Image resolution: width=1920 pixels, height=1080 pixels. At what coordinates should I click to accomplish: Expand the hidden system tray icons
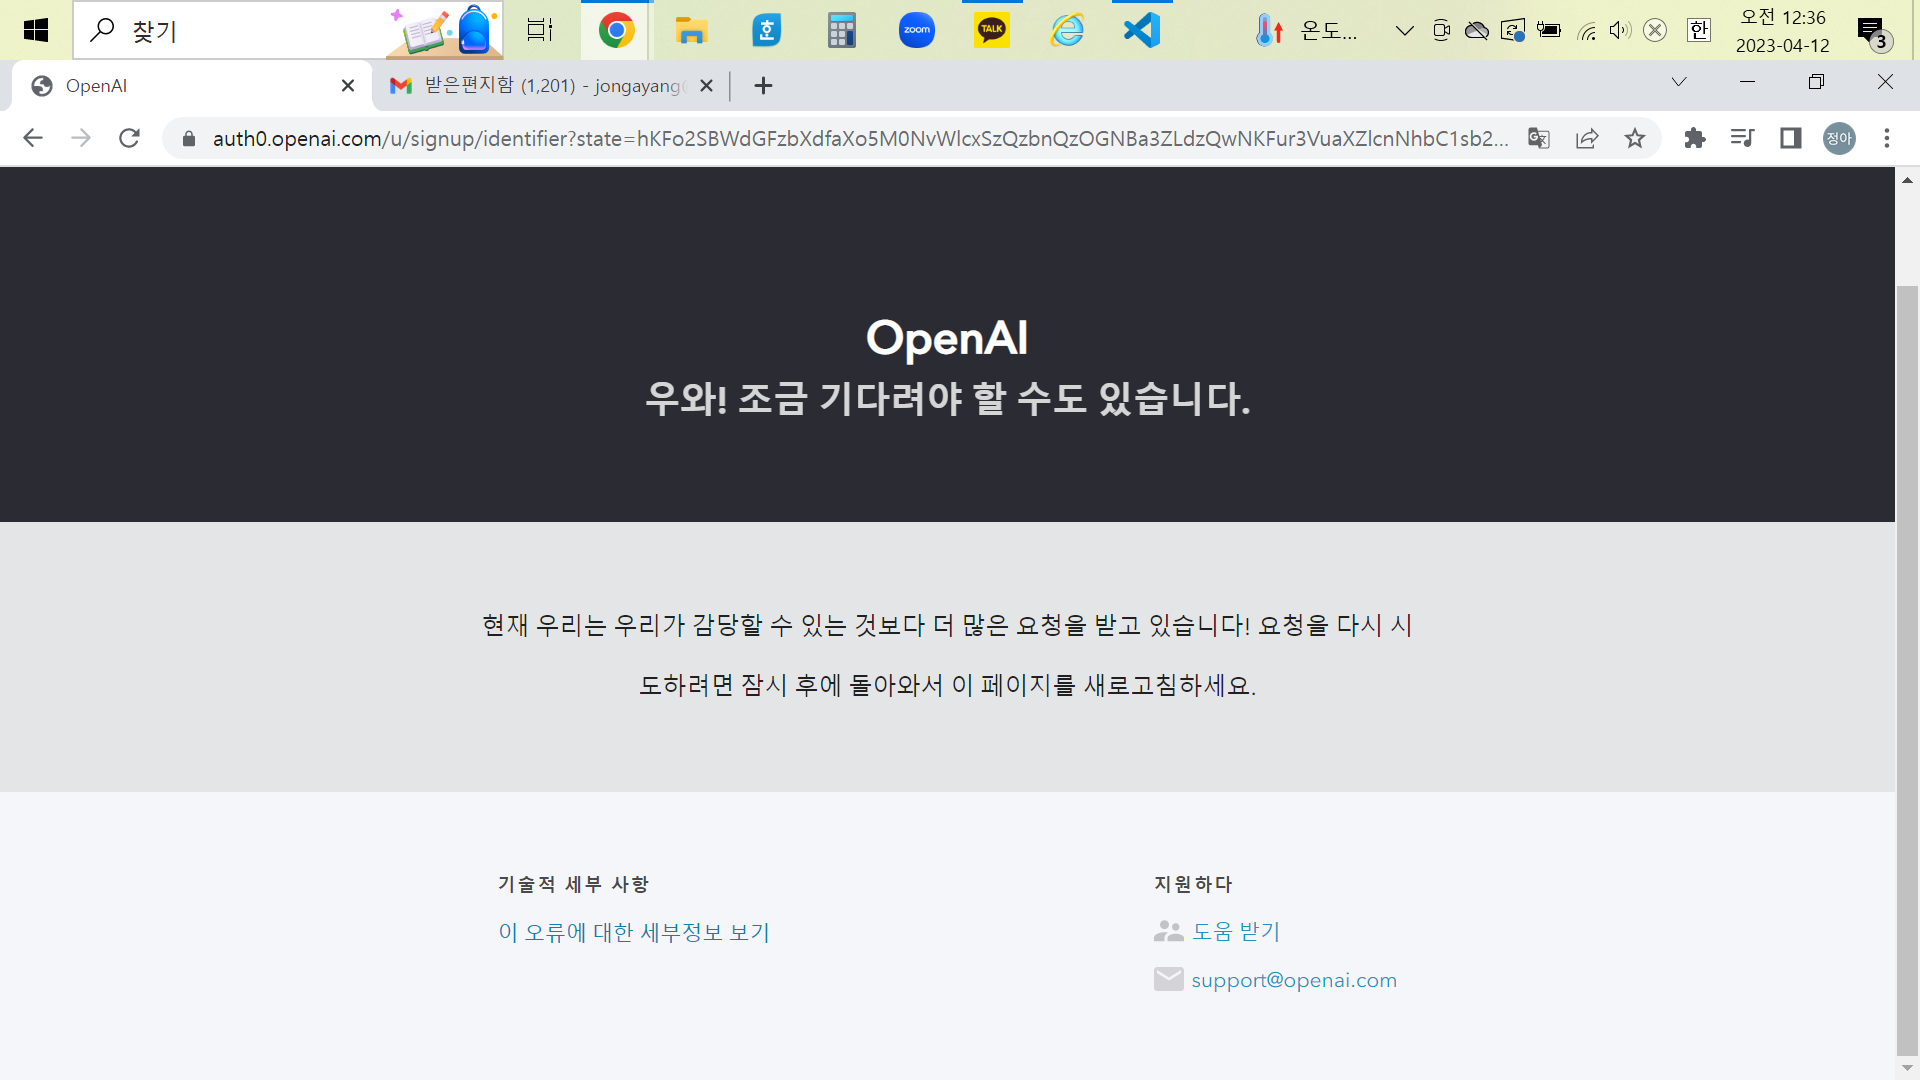1404,30
